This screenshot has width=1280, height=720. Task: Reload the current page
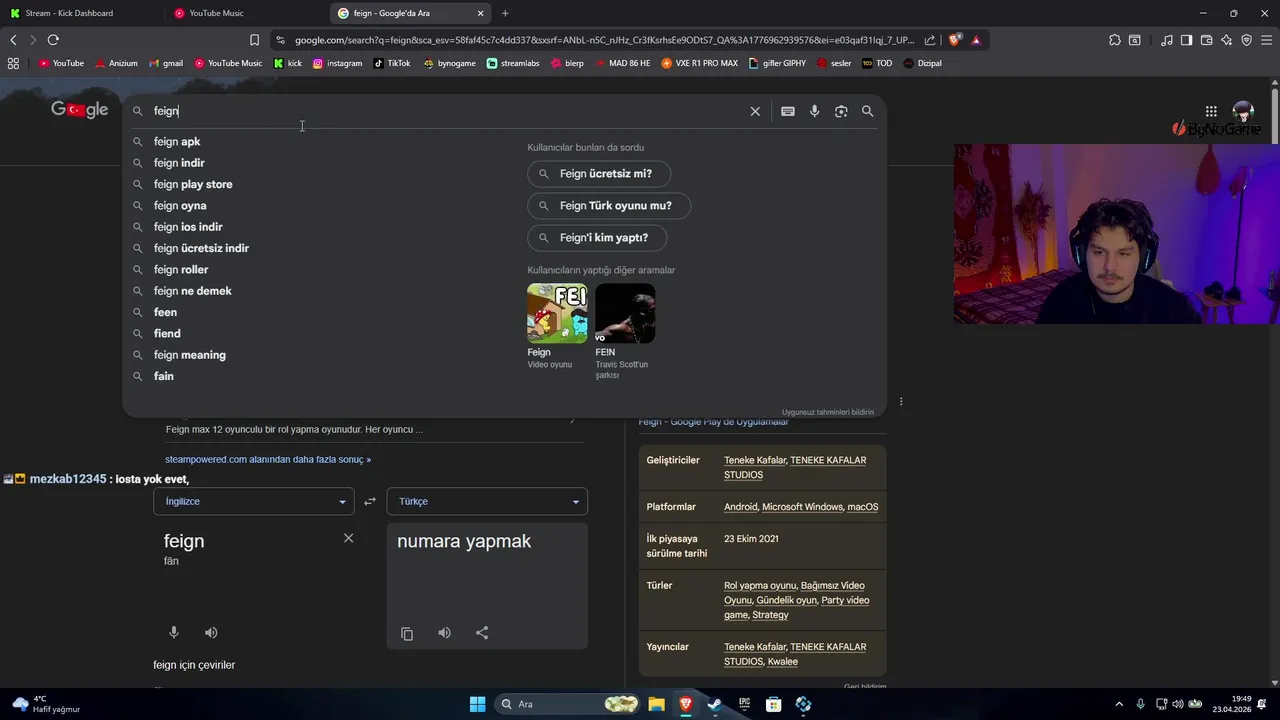[53, 40]
